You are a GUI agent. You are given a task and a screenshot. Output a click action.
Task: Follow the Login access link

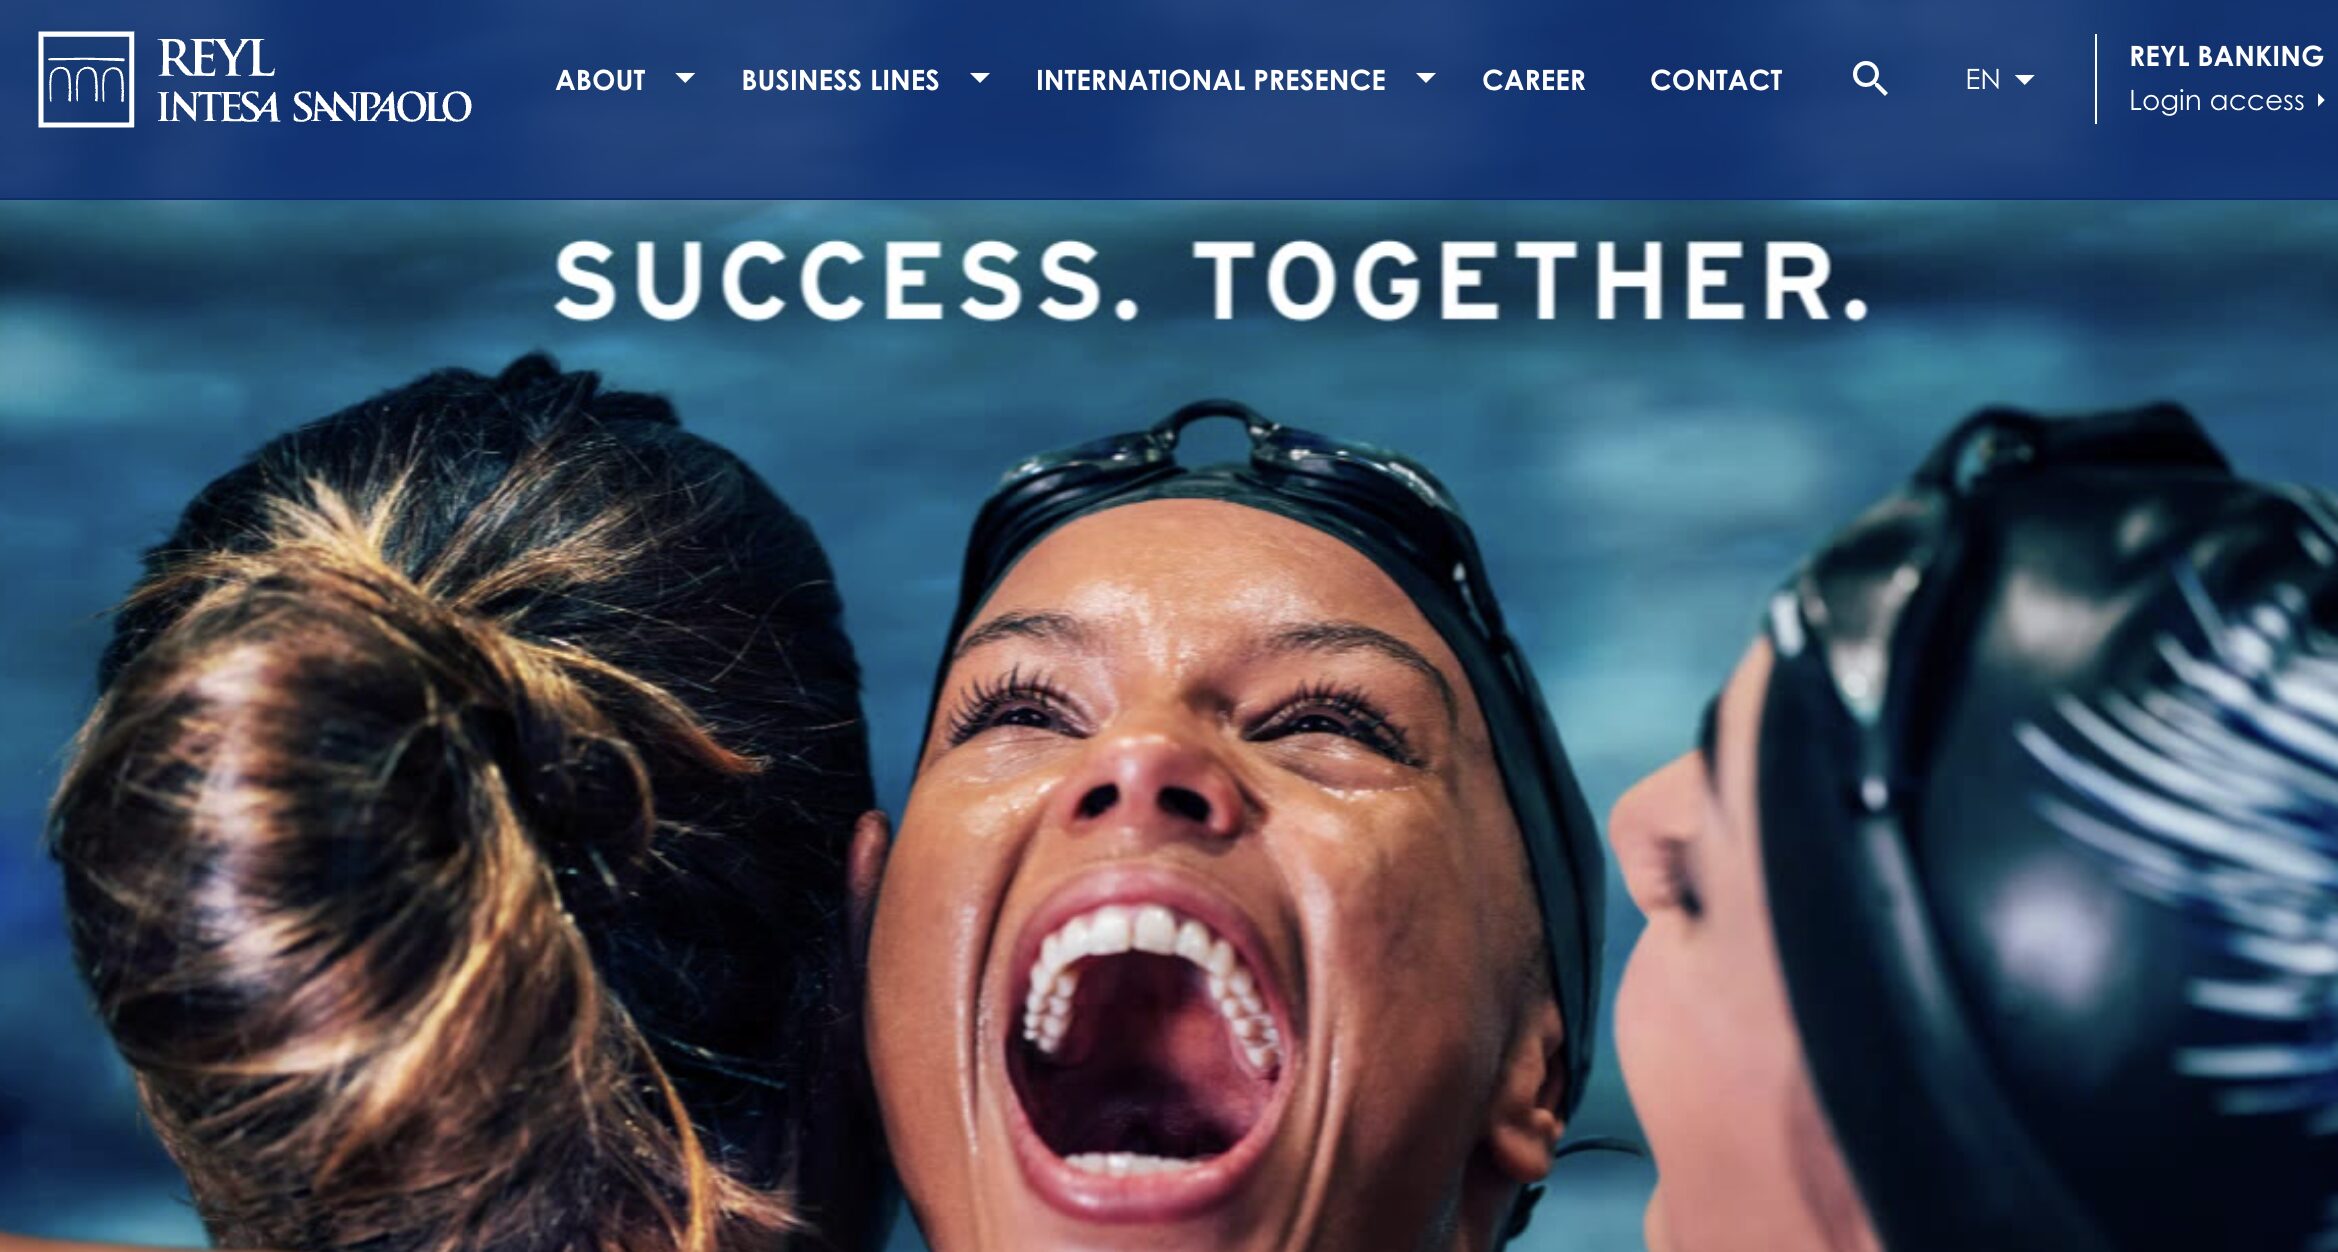tap(2216, 101)
